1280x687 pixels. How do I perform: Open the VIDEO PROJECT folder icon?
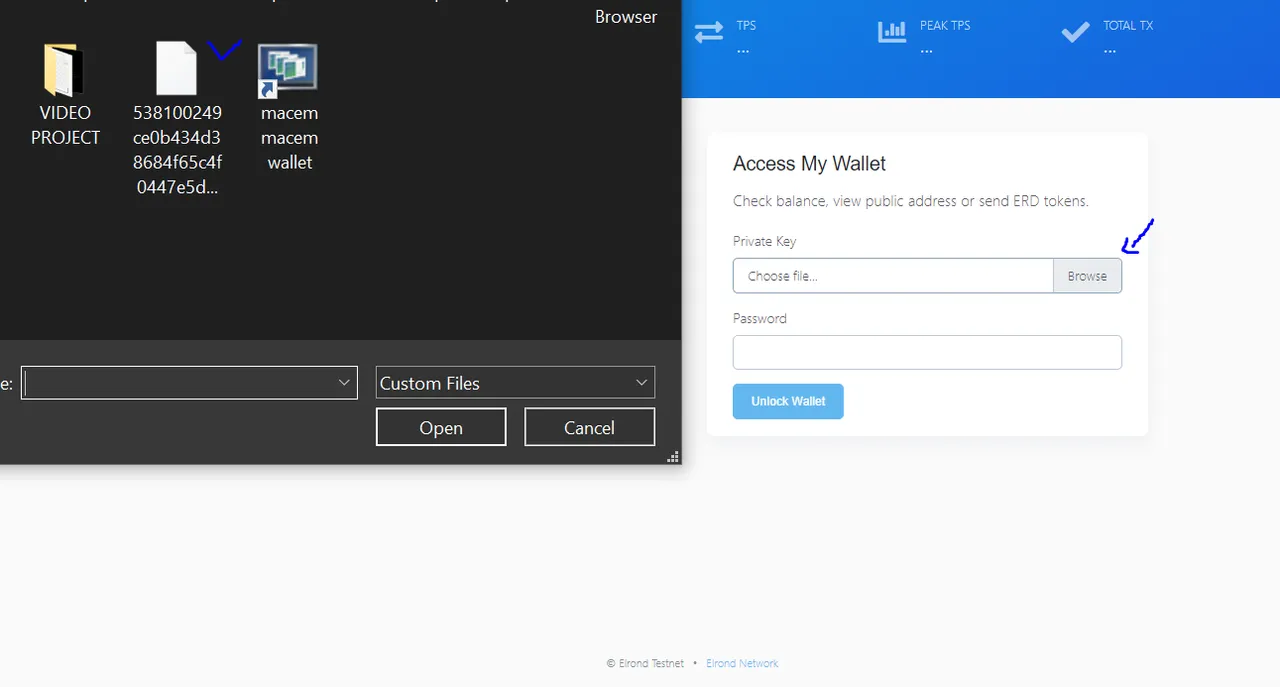click(65, 70)
